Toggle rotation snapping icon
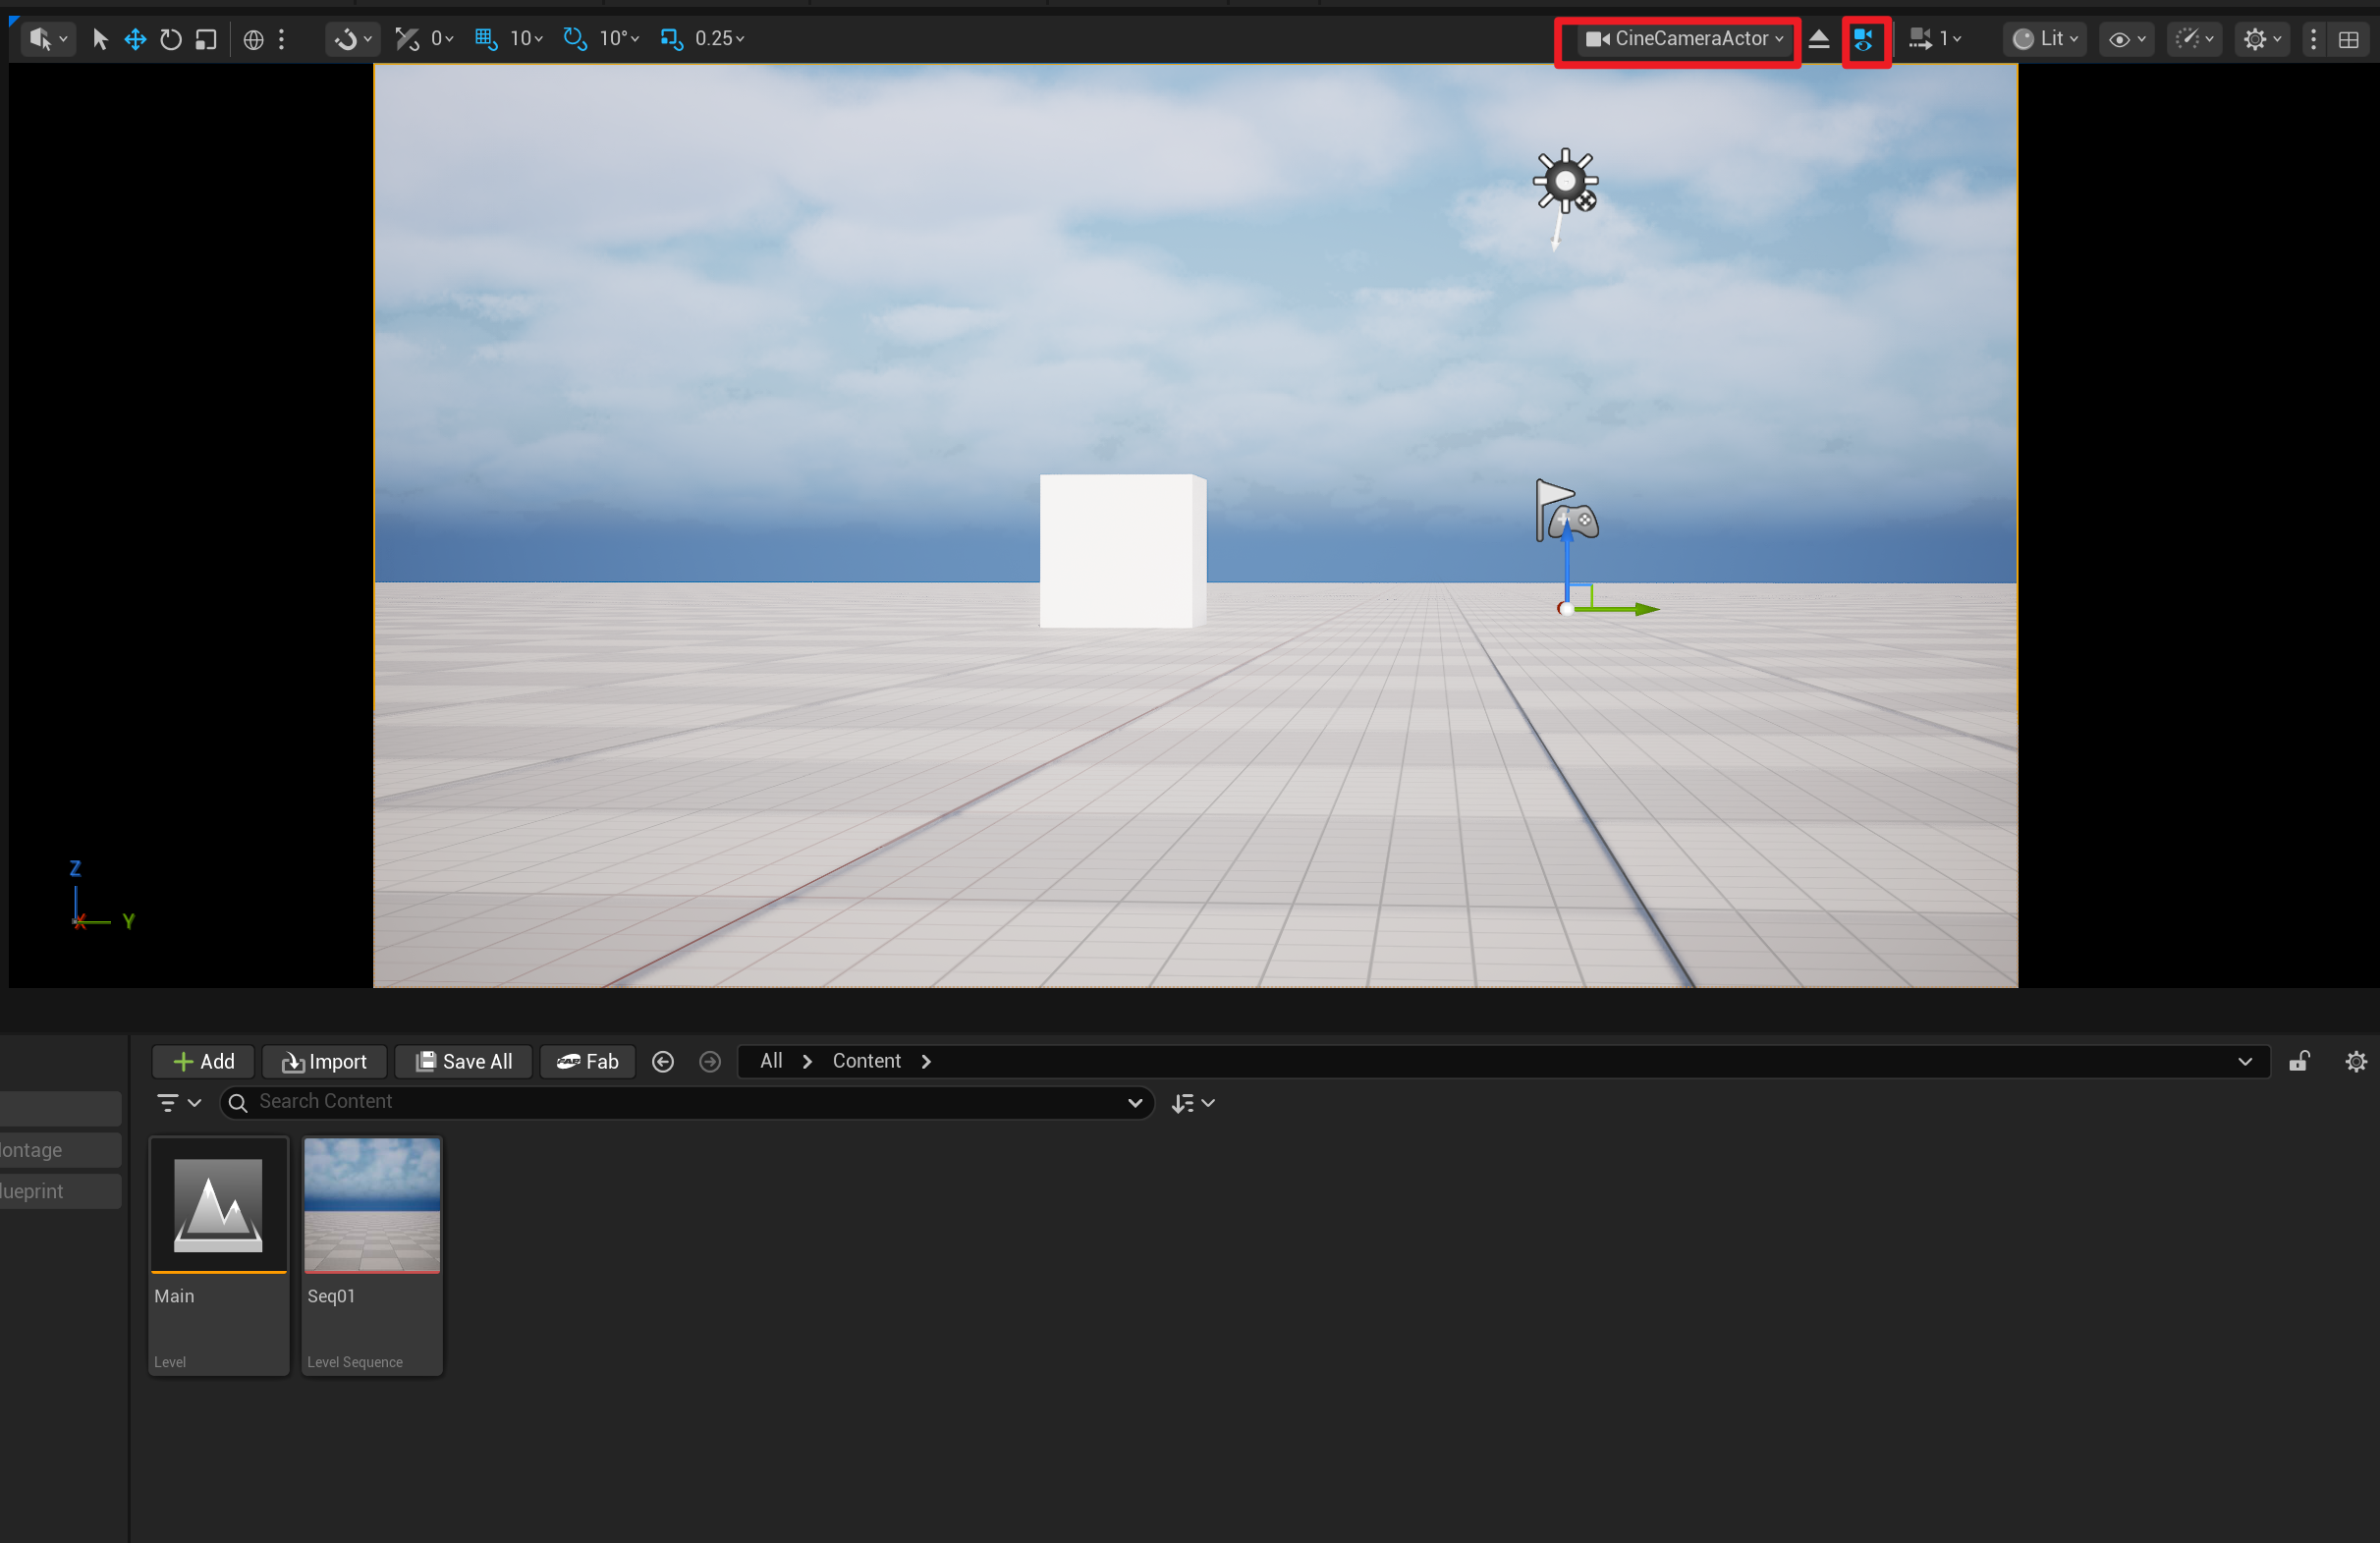 click(575, 39)
